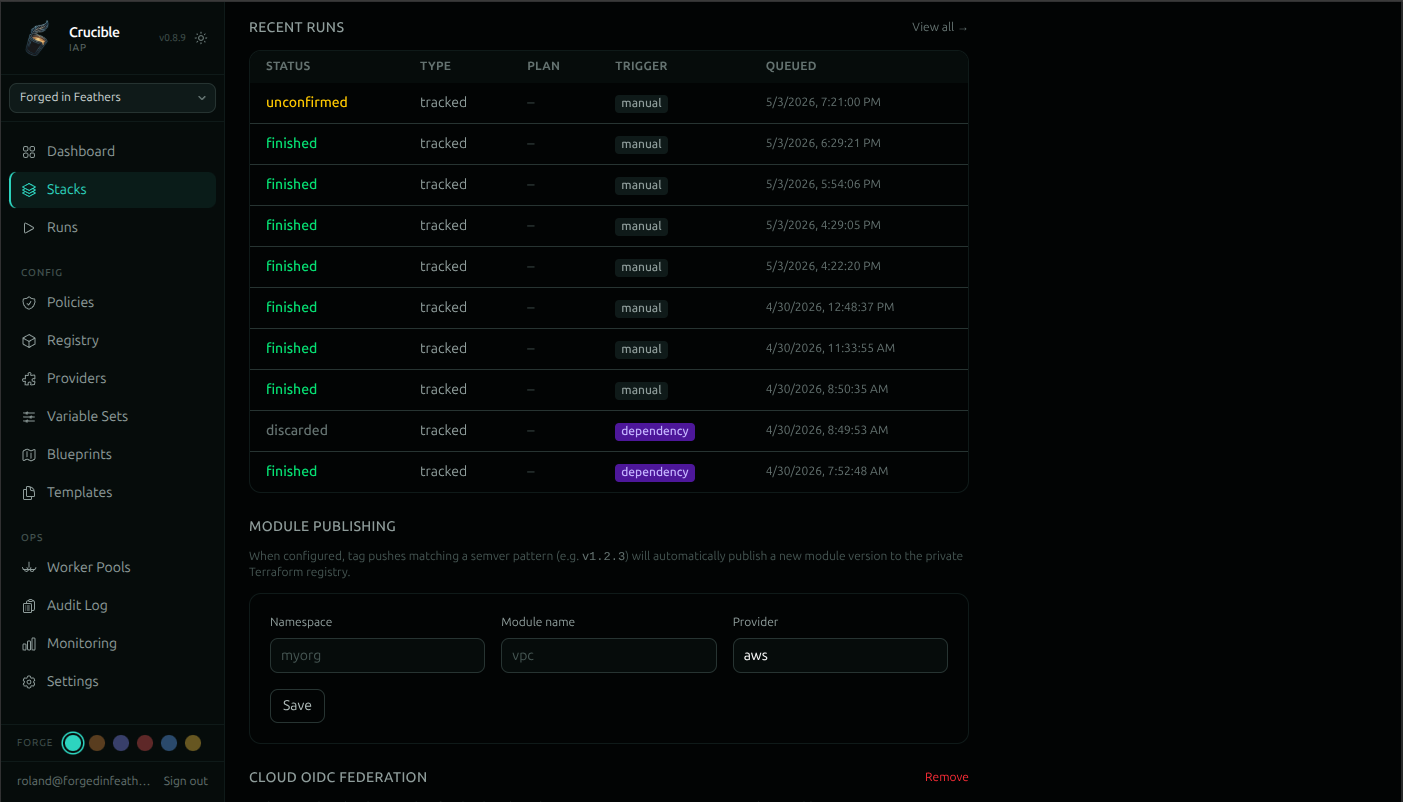
Task: Select the blue forge color swatch
Action: click(169, 743)
